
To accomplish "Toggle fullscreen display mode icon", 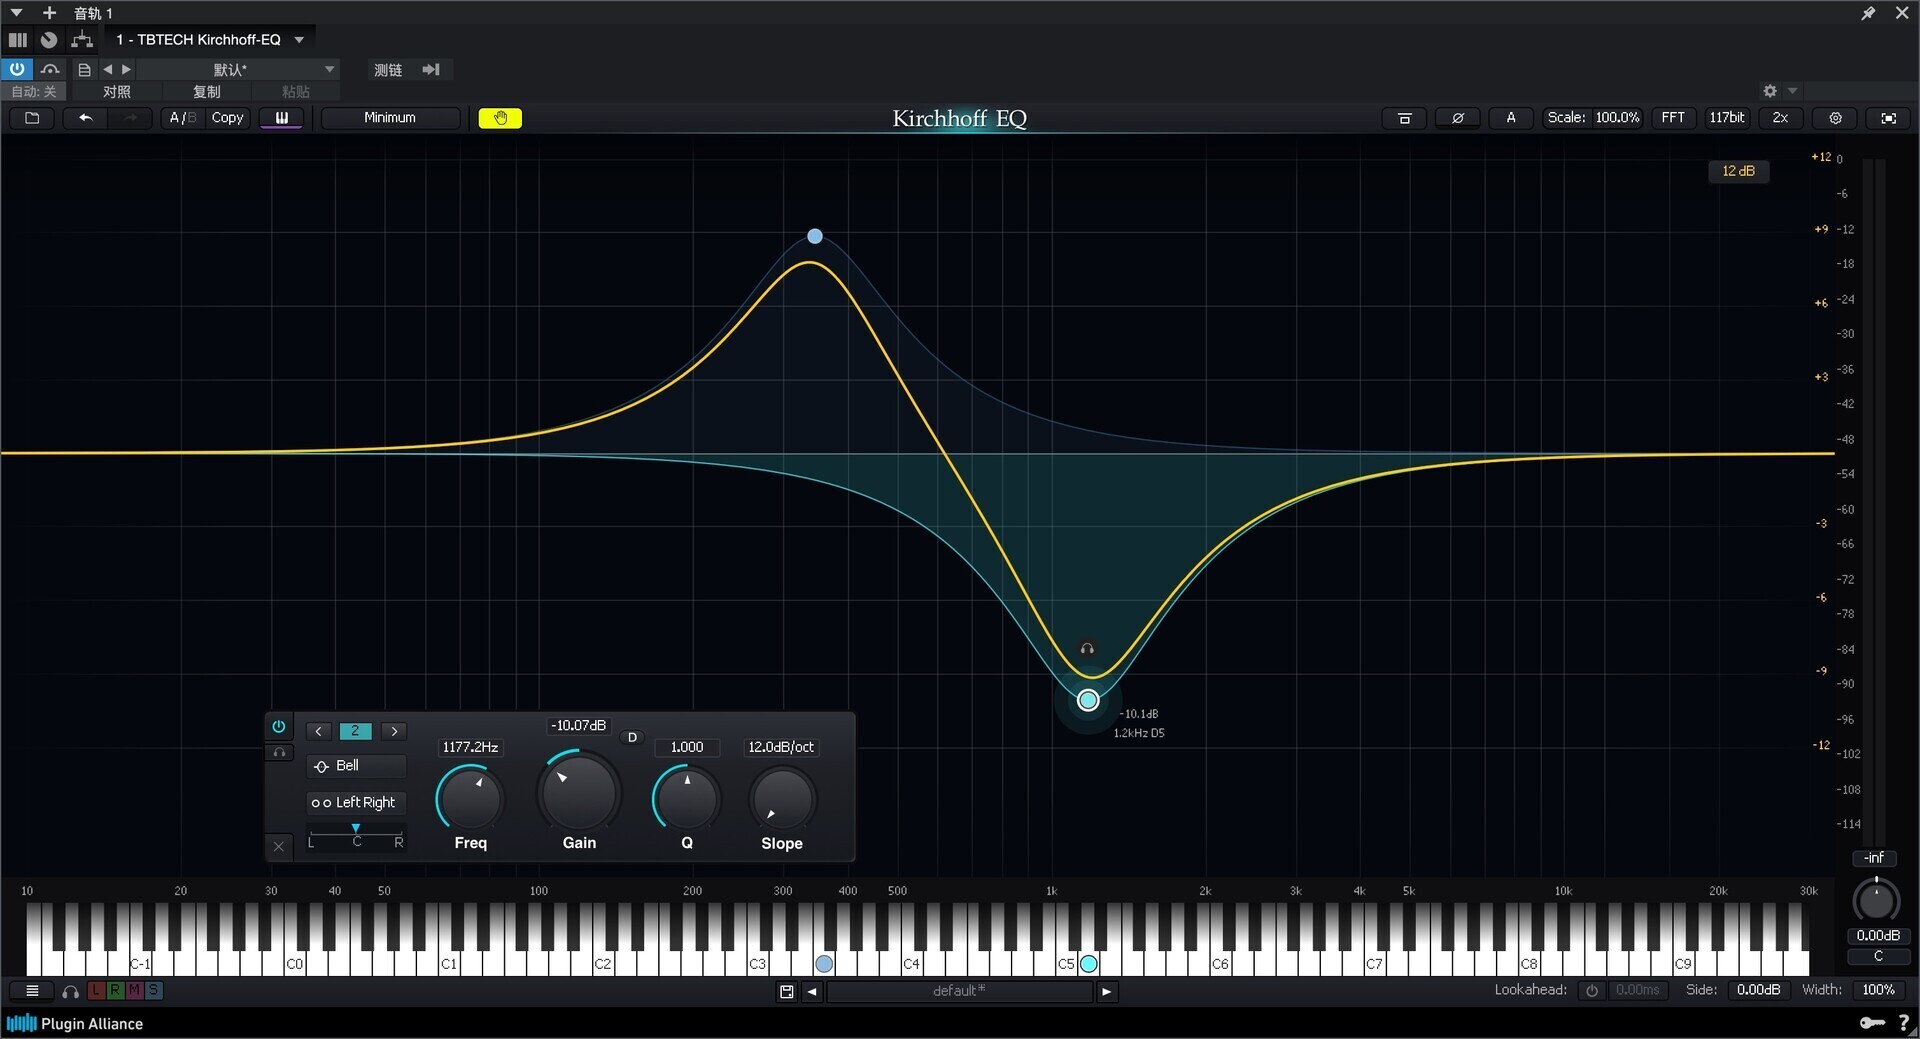I will 1888,118.
